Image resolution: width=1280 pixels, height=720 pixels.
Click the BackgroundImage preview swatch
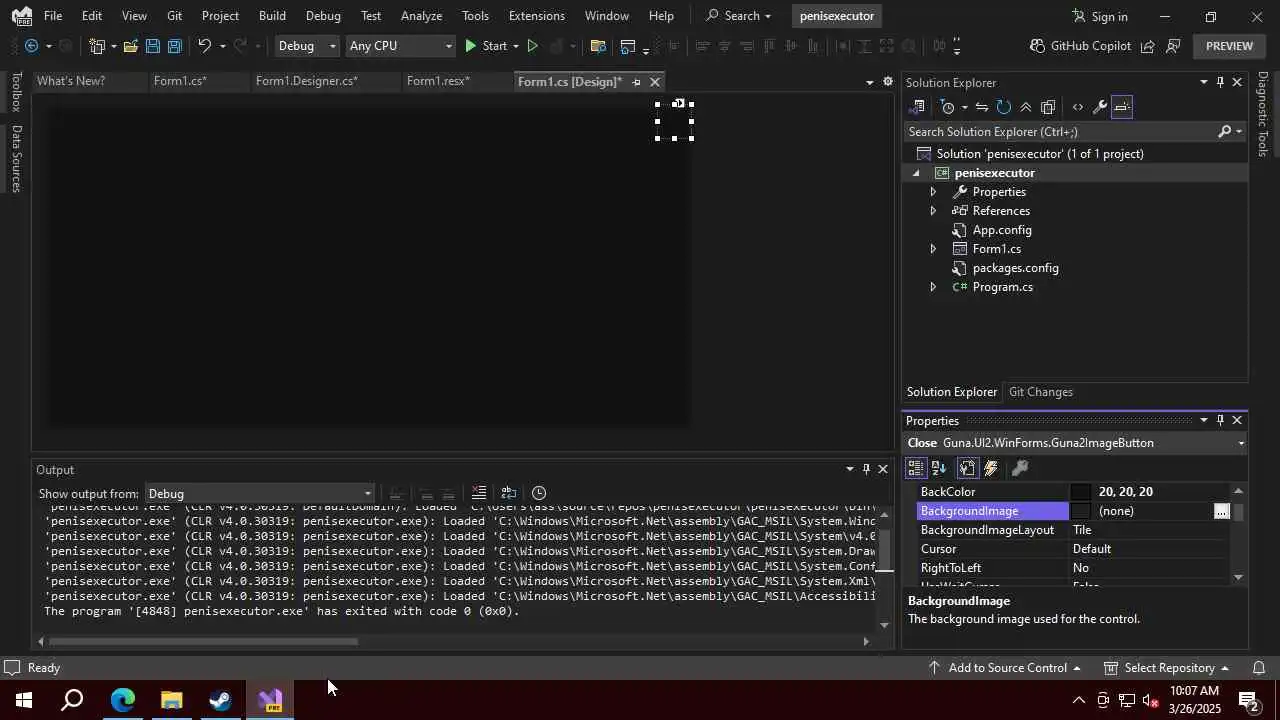1081,511
